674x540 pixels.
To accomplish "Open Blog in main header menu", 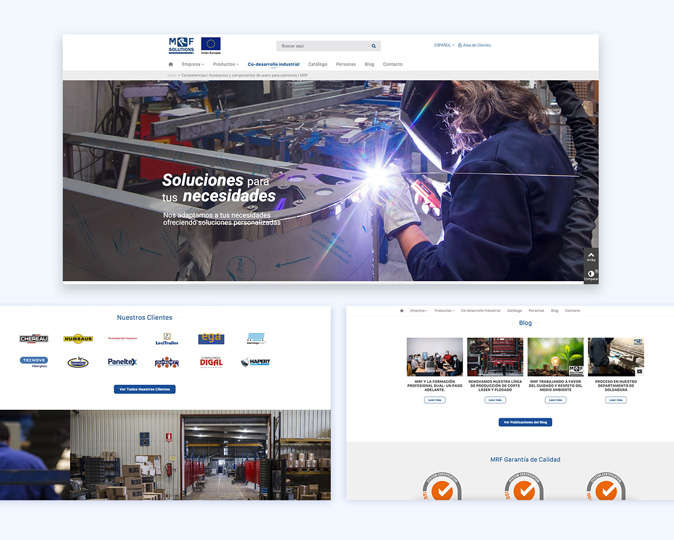I will click(x=369, y=64).
